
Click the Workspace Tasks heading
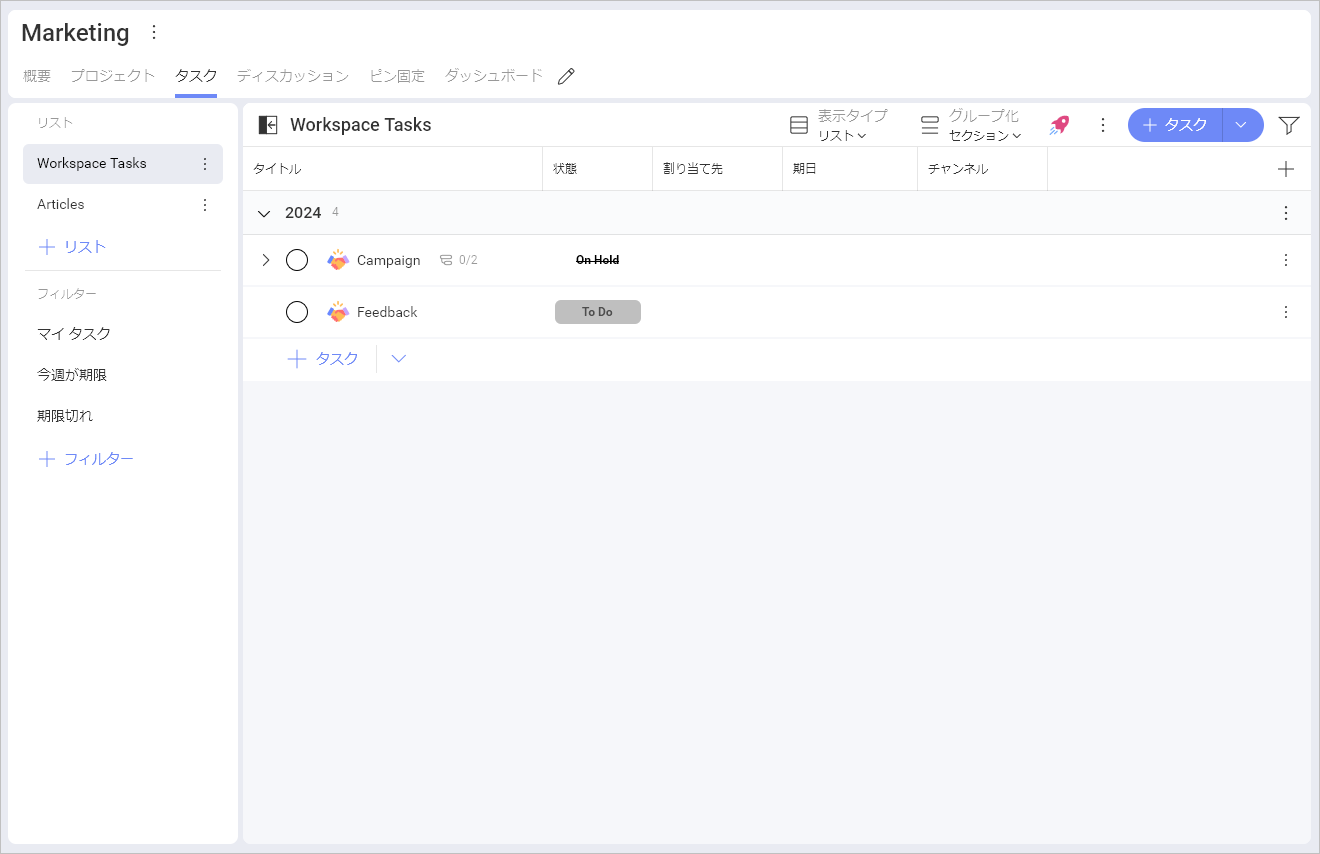[361, 125]
